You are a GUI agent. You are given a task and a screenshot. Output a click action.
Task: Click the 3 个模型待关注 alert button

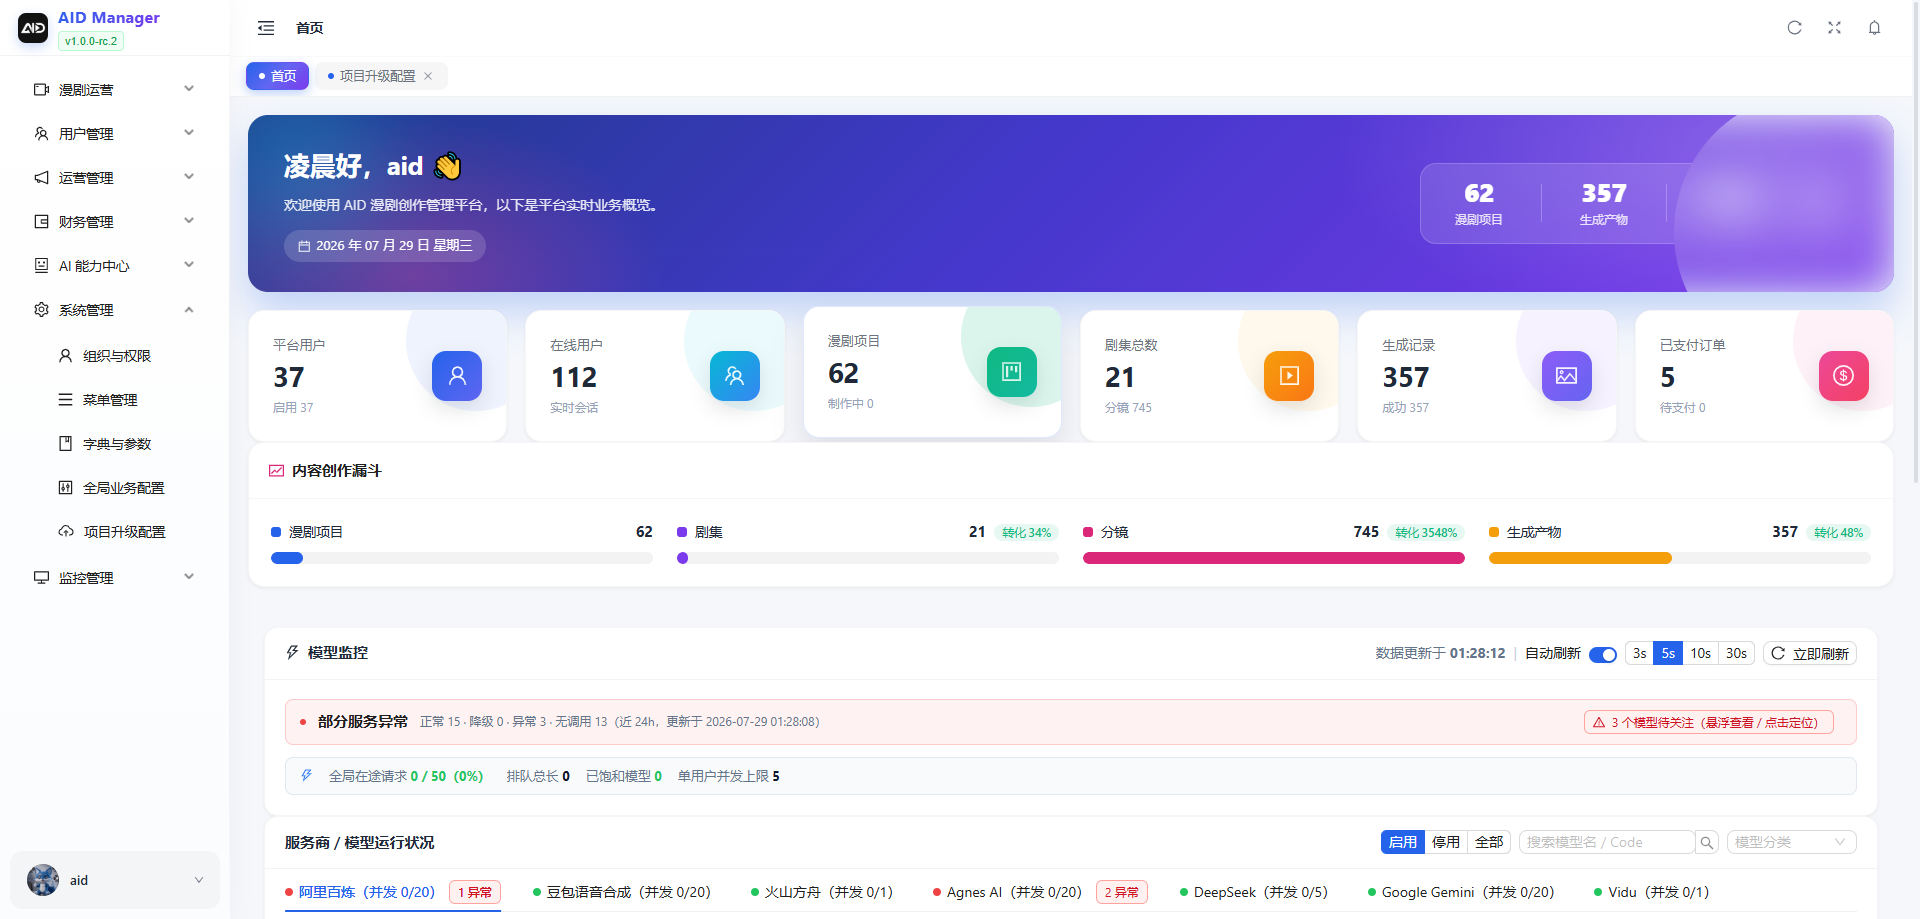(1709, 722)
